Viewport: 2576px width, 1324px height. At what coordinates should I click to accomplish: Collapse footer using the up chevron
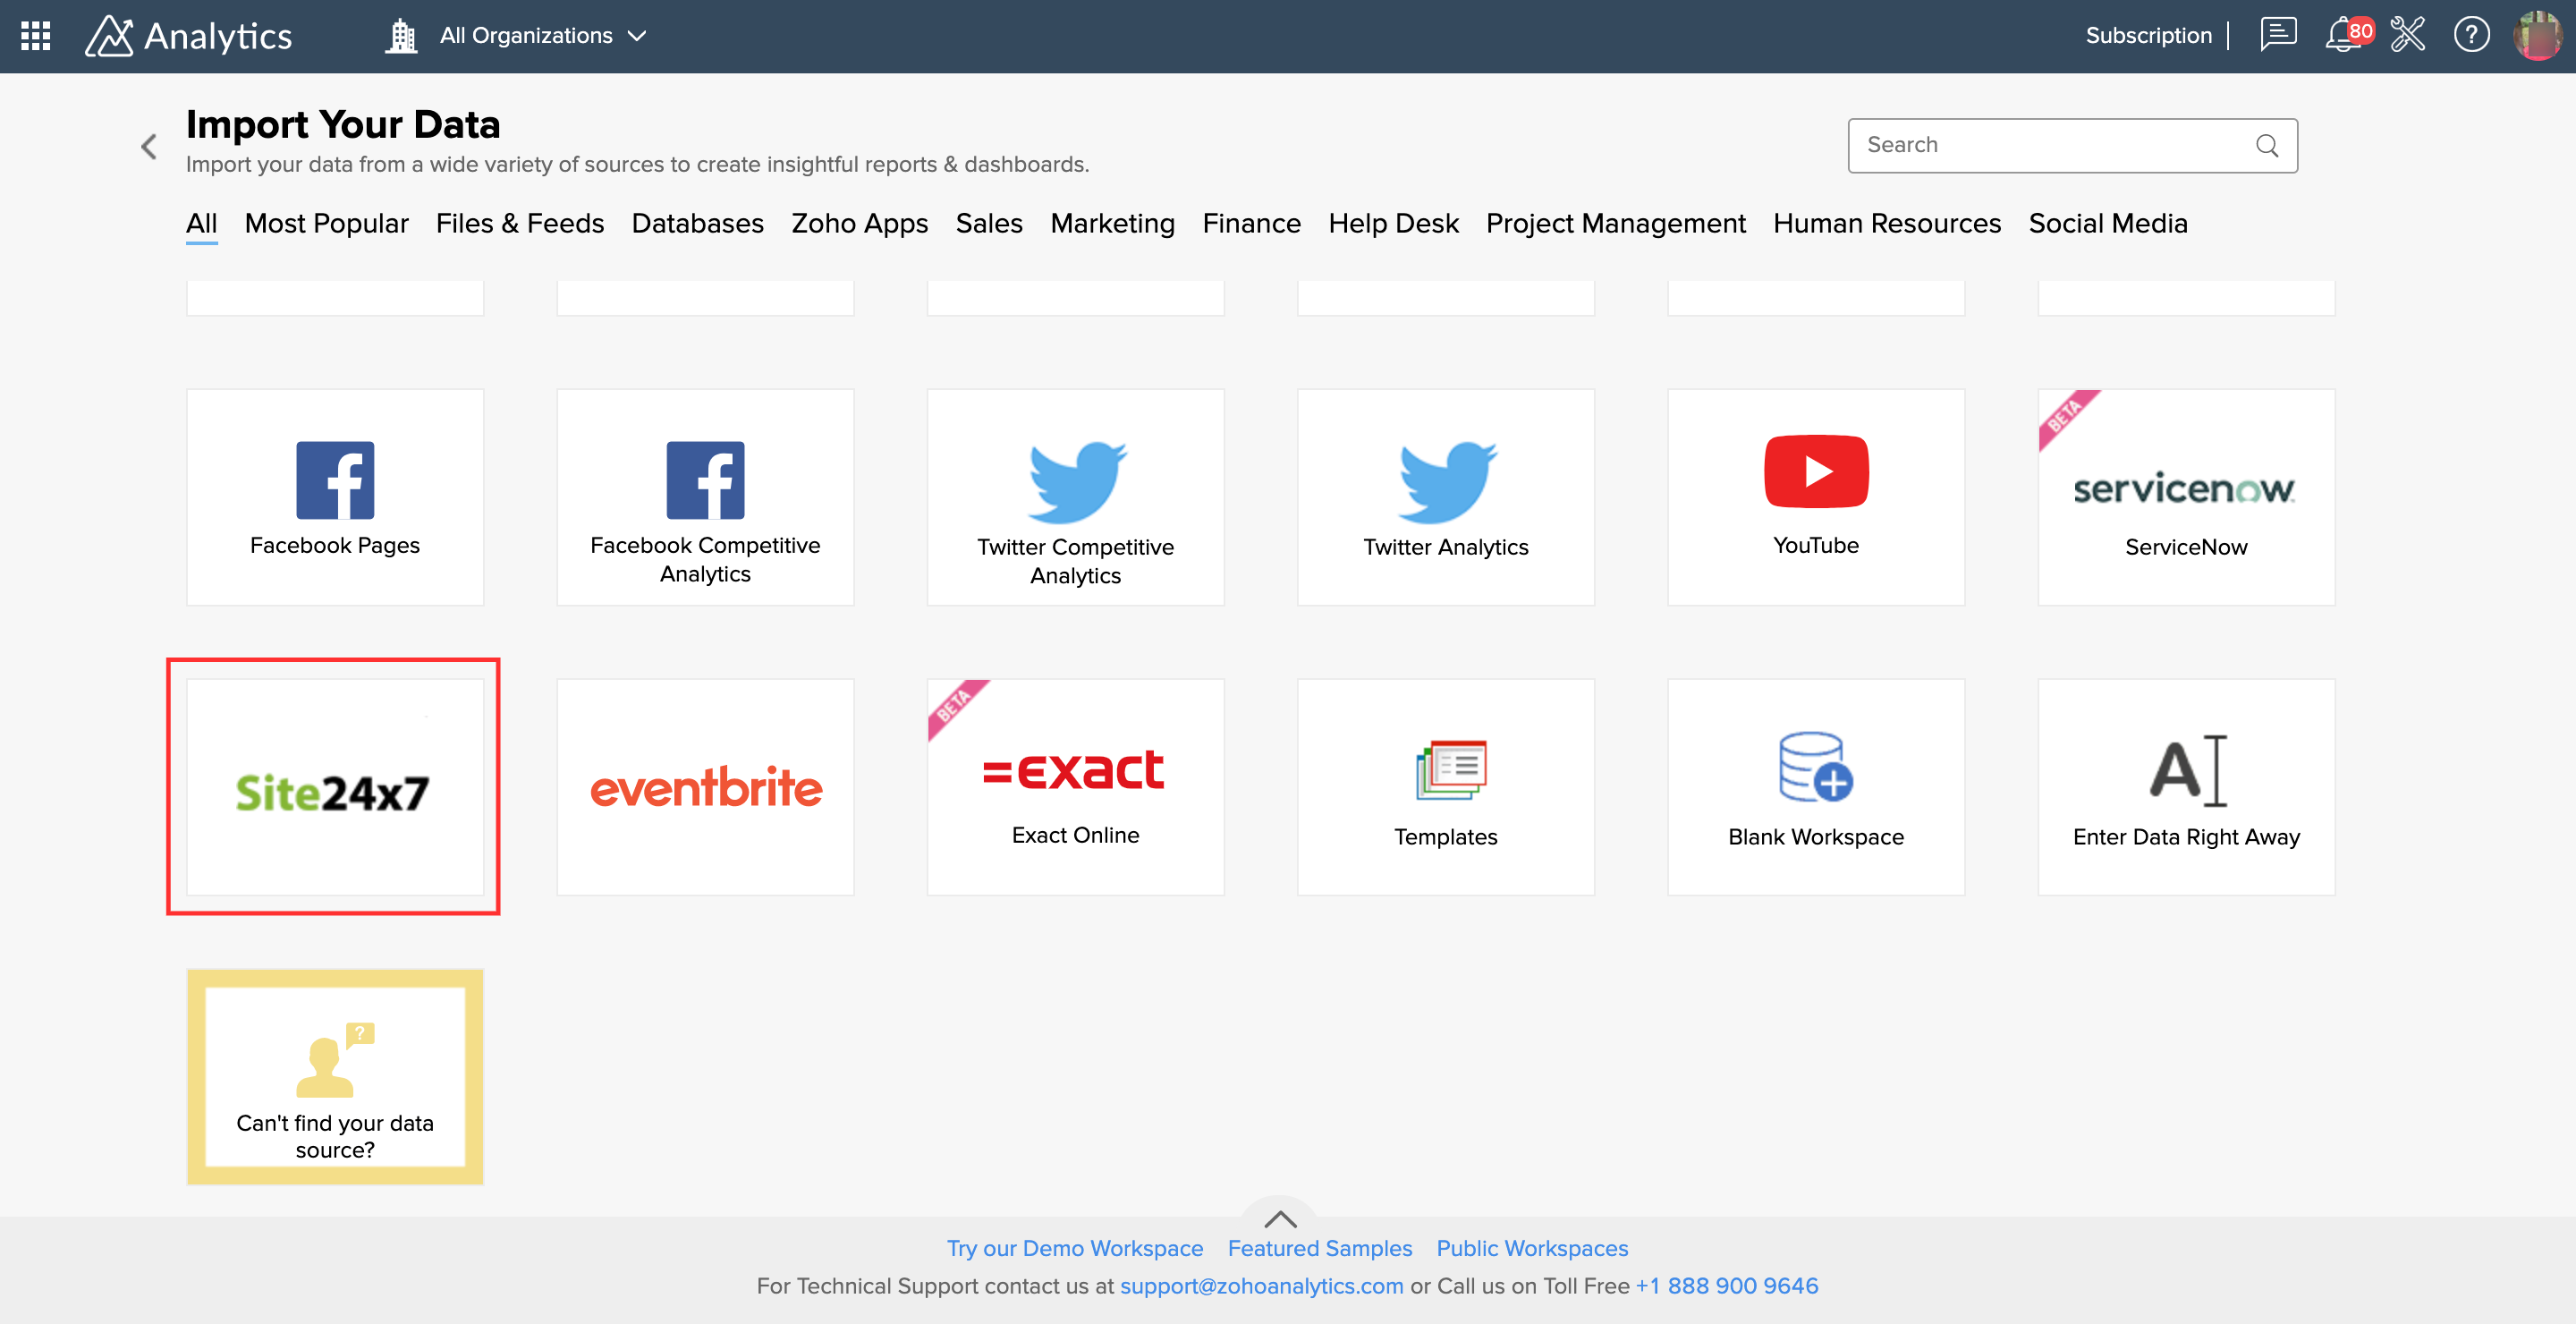coord(1280,1219)
